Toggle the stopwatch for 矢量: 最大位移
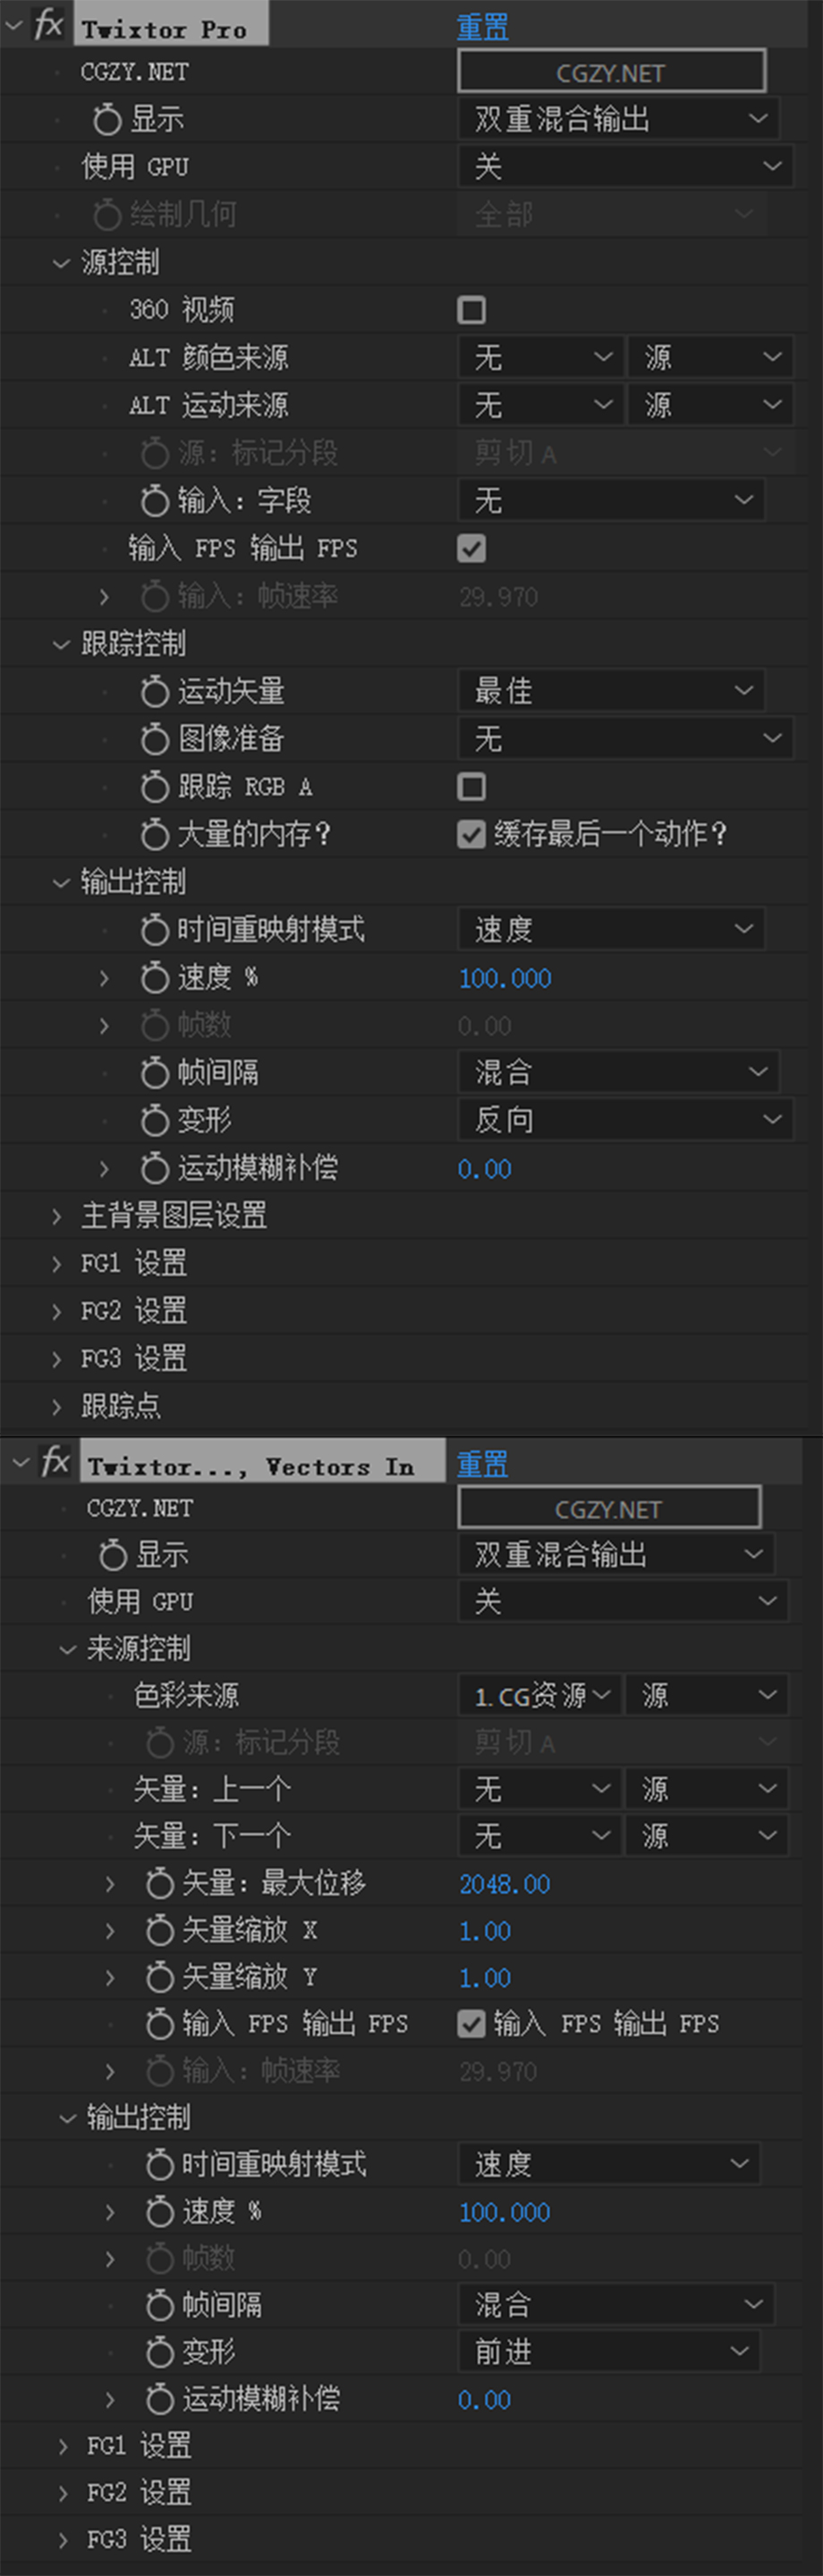 (160, 1884)
